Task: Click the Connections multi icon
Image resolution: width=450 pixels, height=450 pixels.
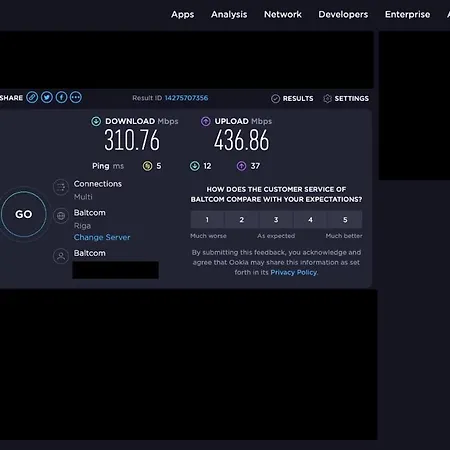Action: tap(61, 187)
